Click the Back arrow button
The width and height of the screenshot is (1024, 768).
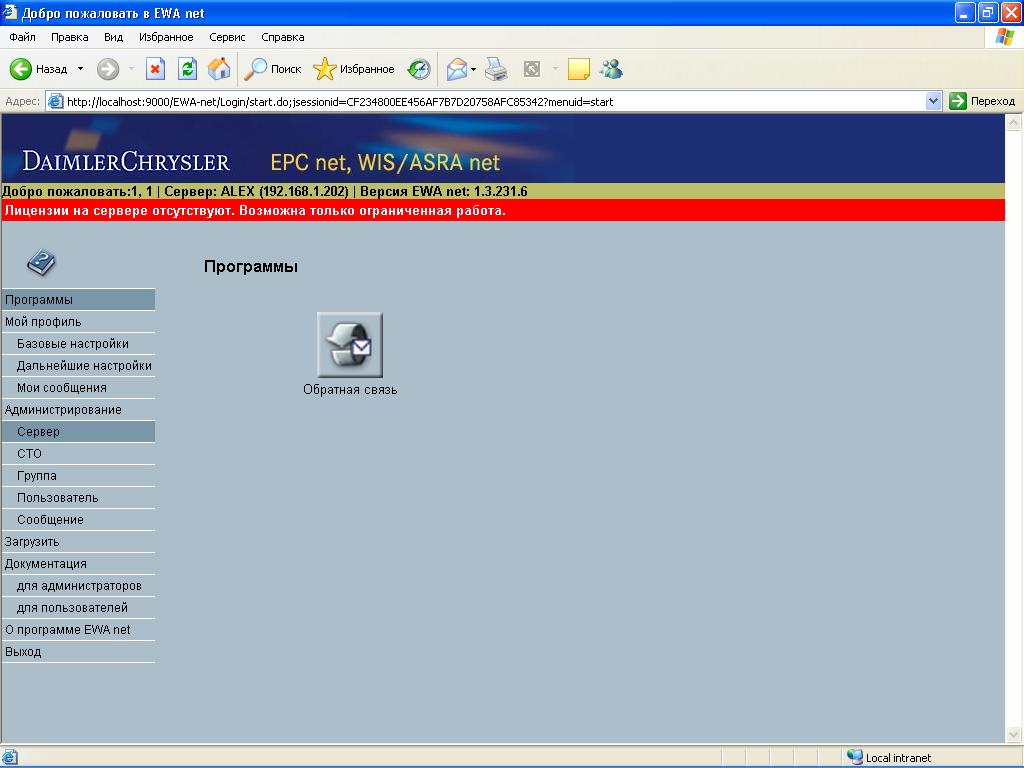point(21,69)
